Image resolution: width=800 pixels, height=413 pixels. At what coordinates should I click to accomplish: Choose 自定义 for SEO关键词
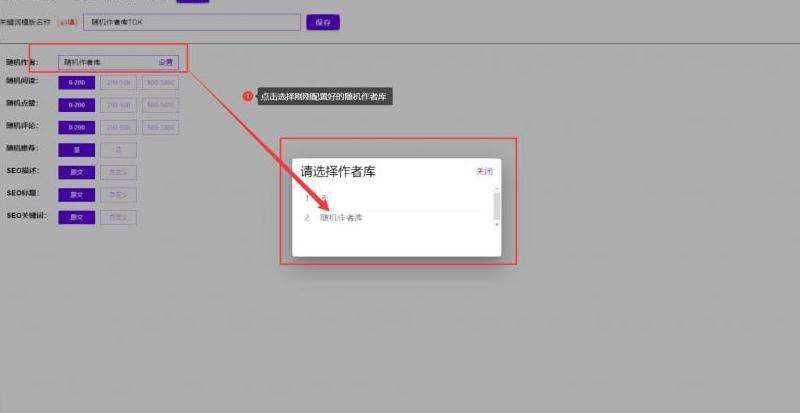(x=118, y=216)
